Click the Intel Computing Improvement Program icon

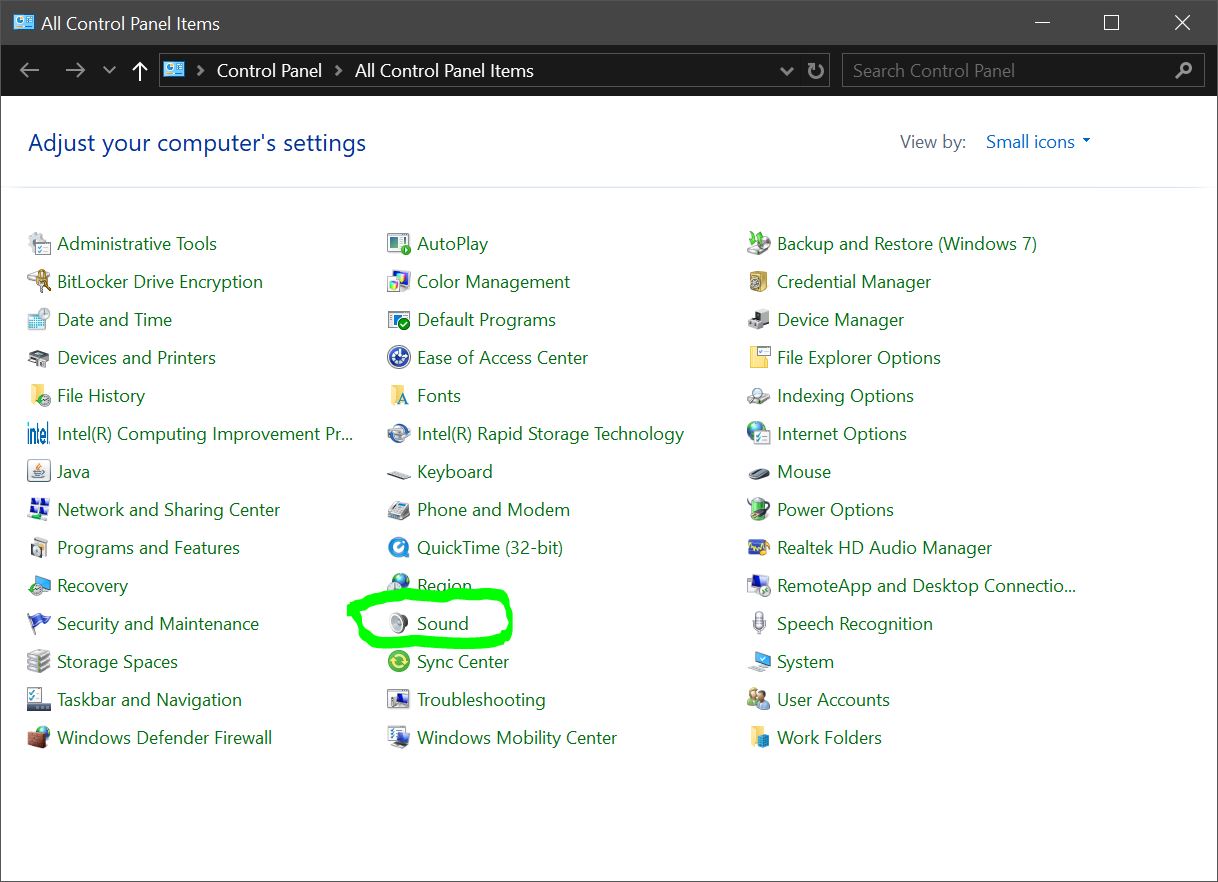pos(39,434)
